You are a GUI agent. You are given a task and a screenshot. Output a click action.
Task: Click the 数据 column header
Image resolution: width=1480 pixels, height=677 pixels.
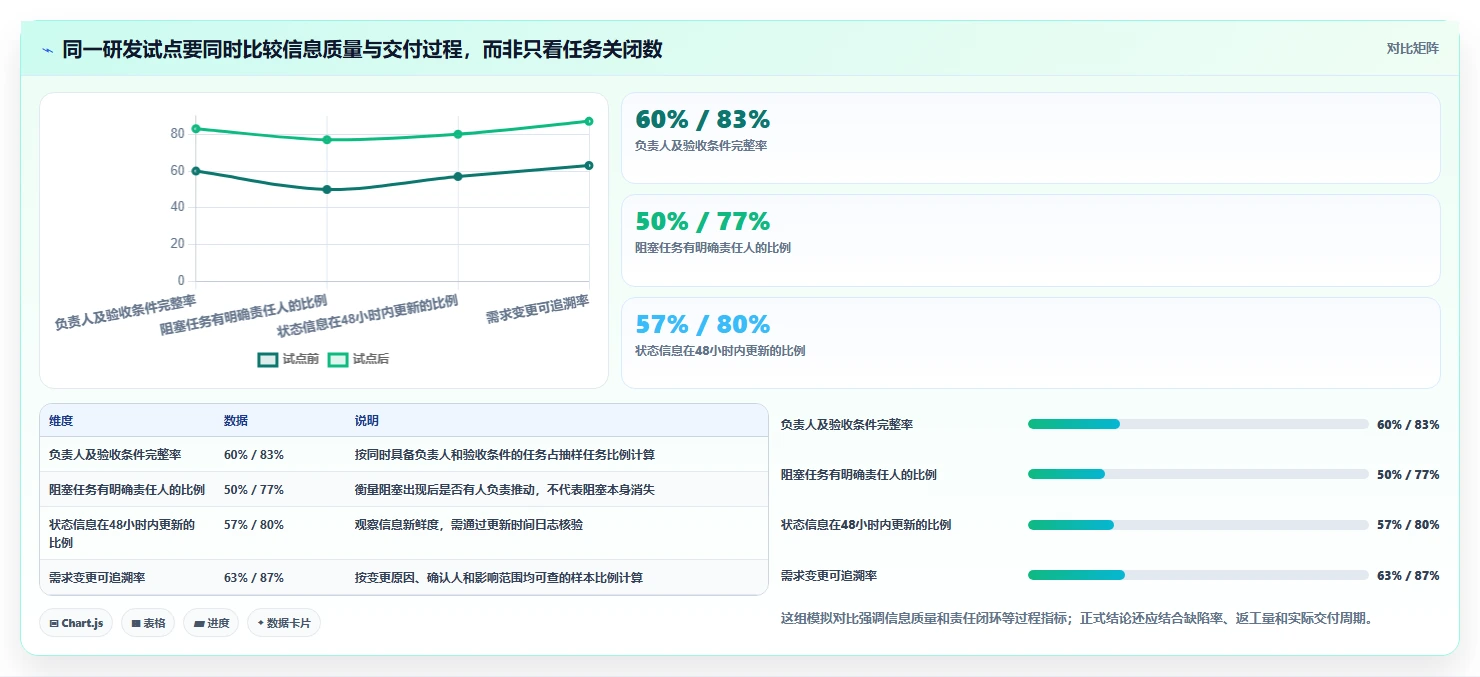[236, 421]
